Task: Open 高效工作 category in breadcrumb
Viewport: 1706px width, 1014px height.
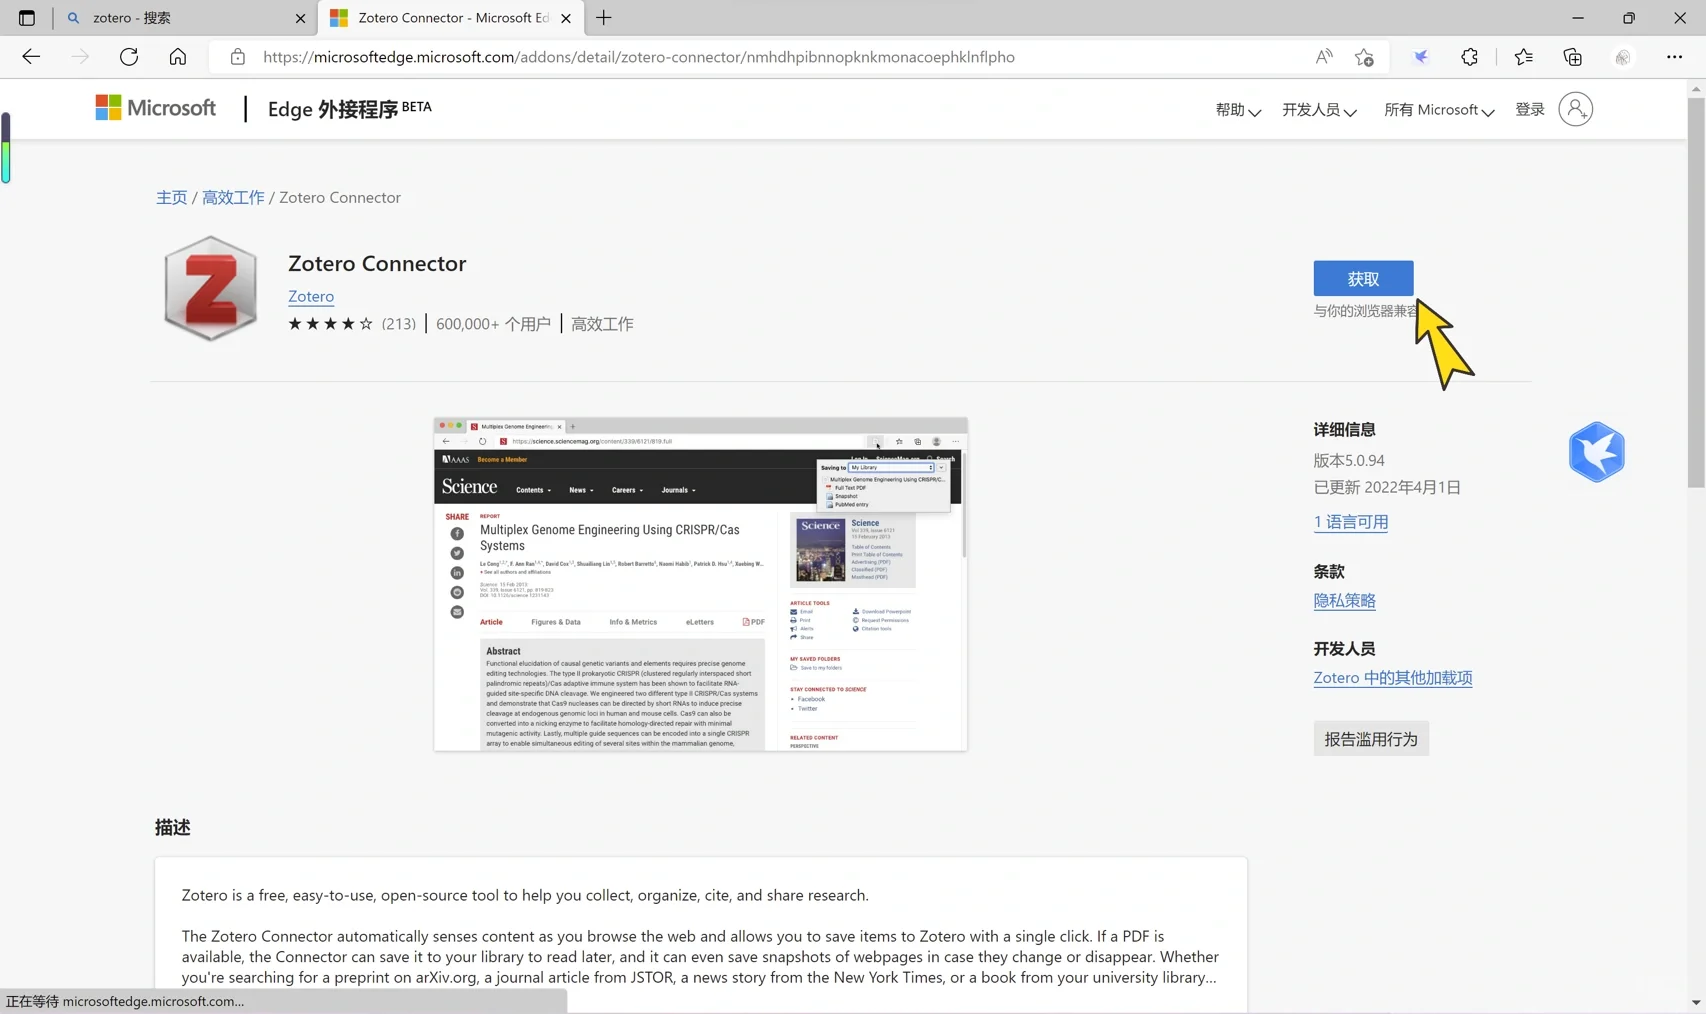Action: 233,197
